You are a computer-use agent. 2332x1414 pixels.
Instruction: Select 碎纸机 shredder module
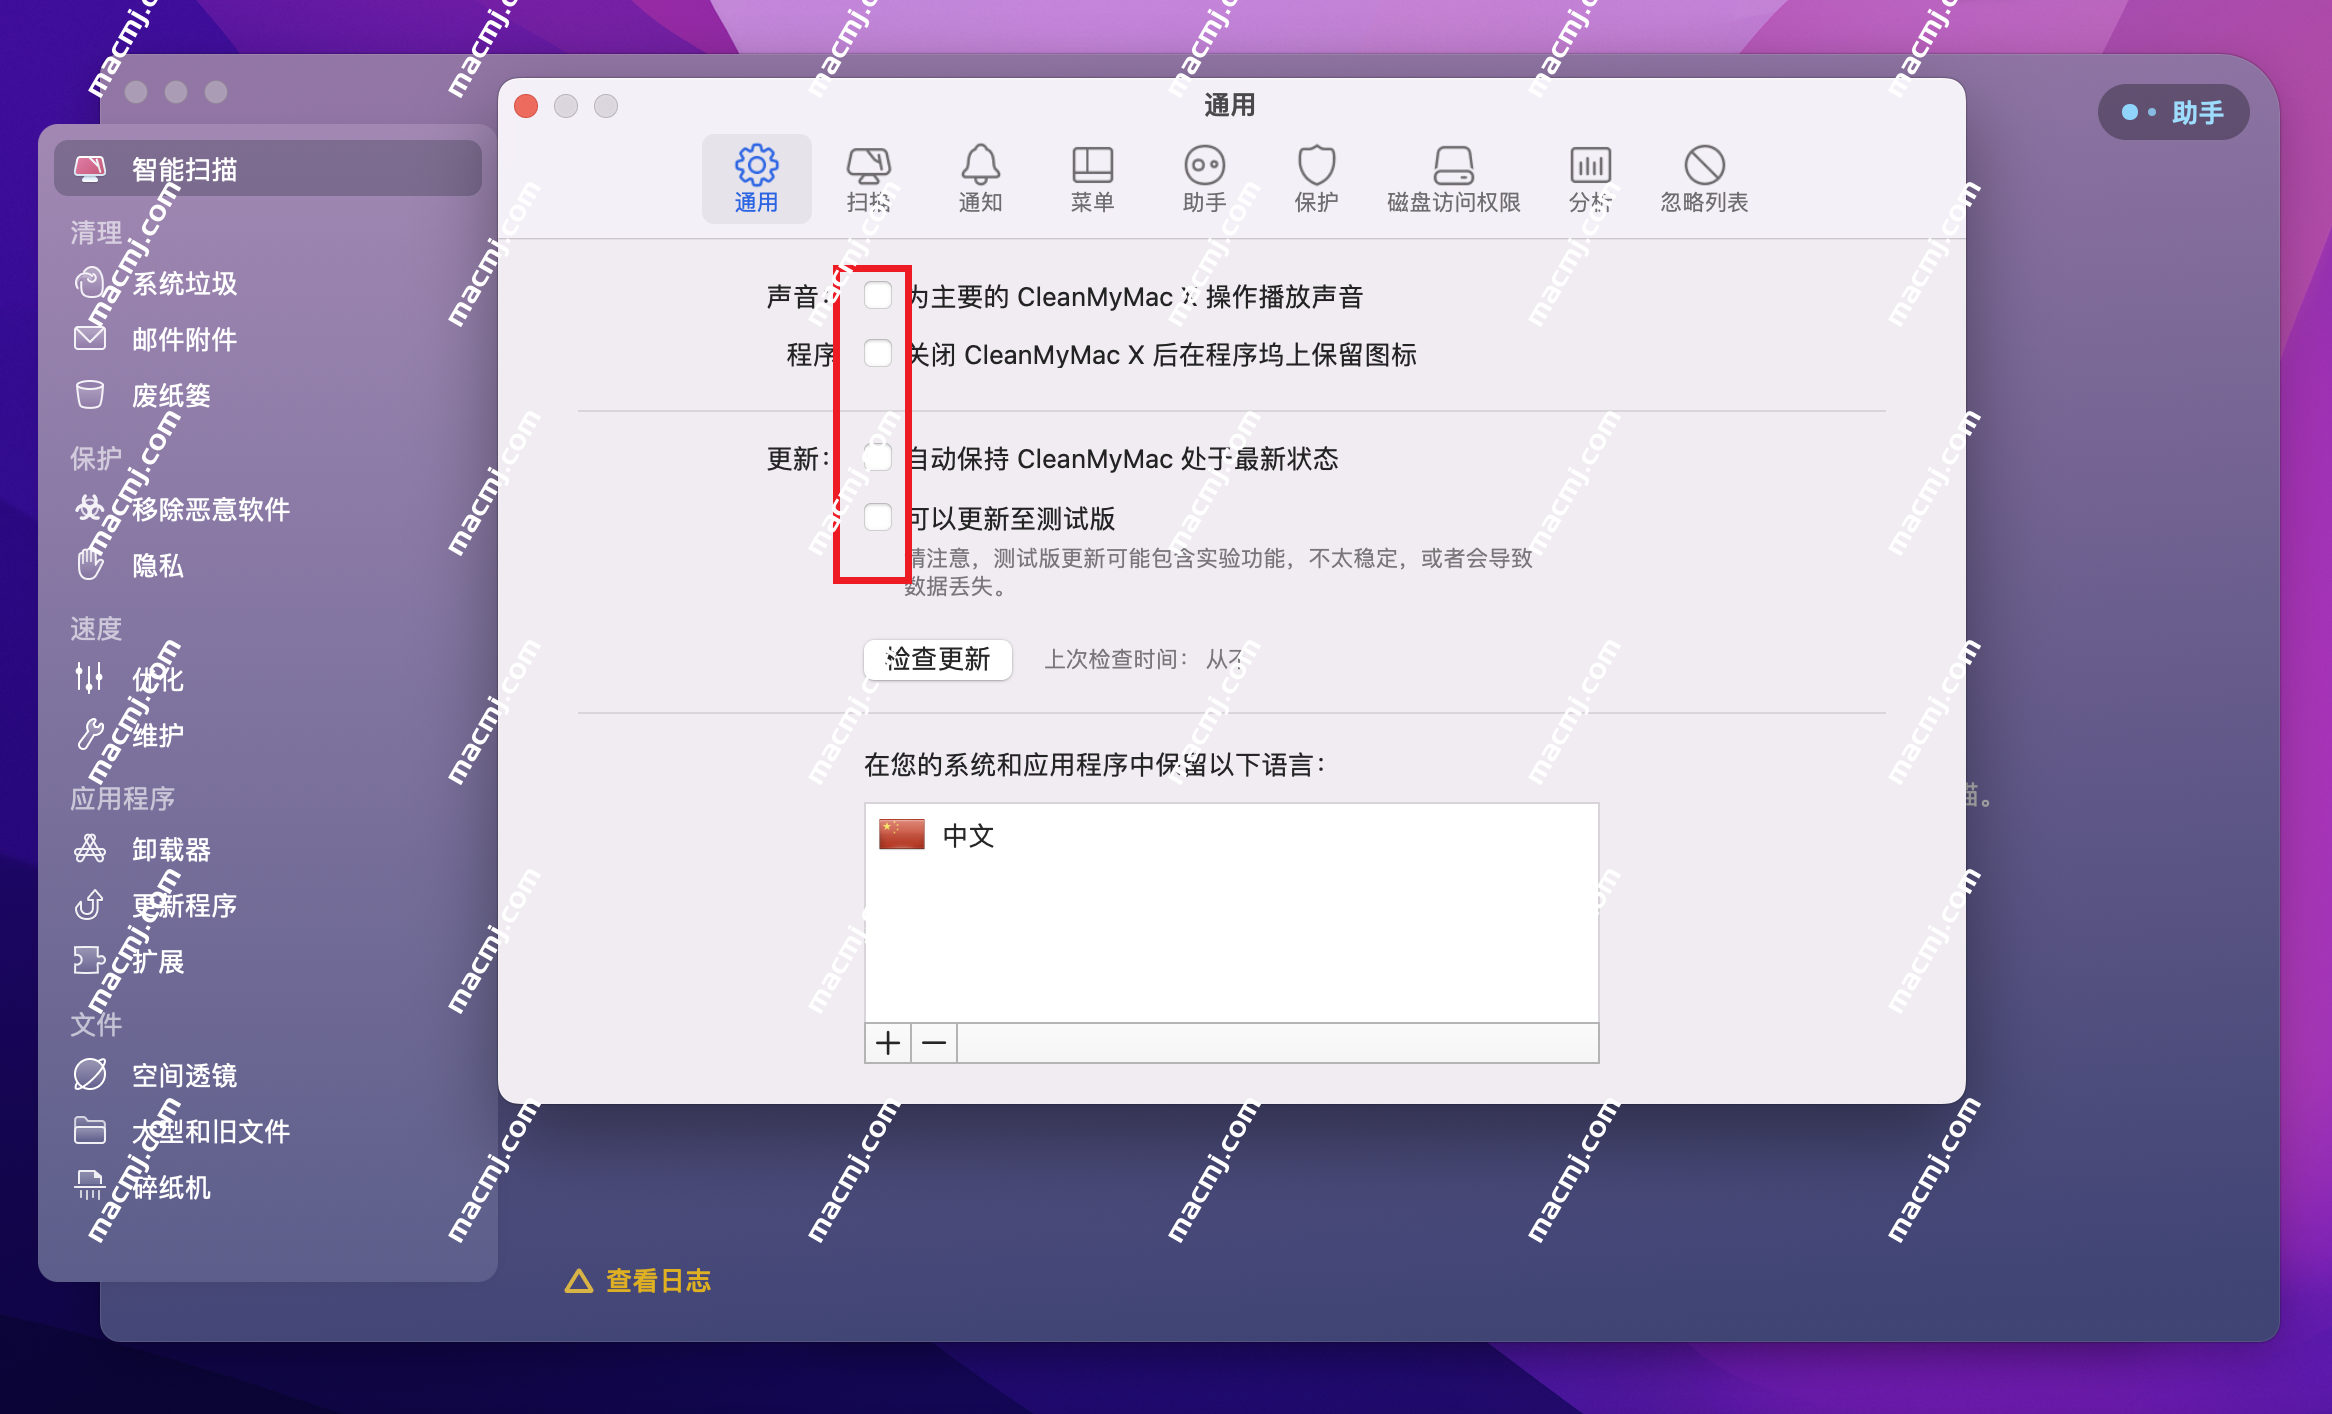pyautogui.click(x=268, y=1188)
